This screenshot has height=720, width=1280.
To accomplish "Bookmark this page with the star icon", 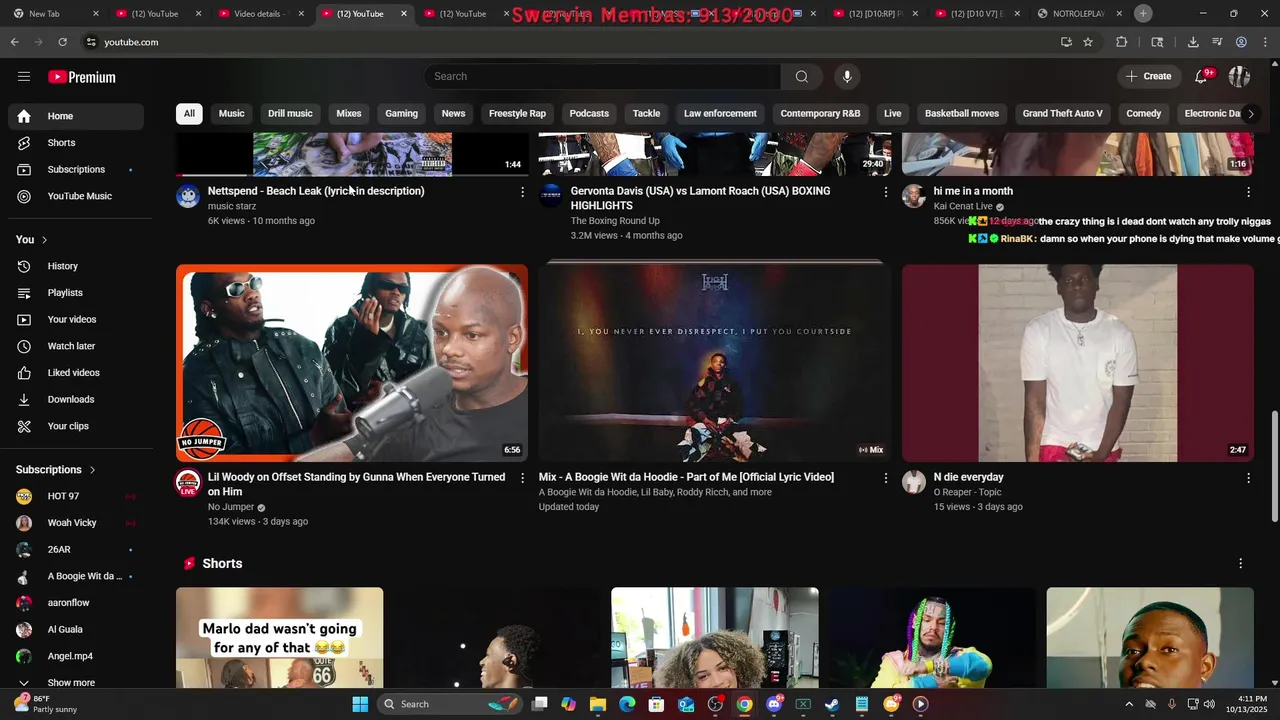I will click(x=1088, y=42).
